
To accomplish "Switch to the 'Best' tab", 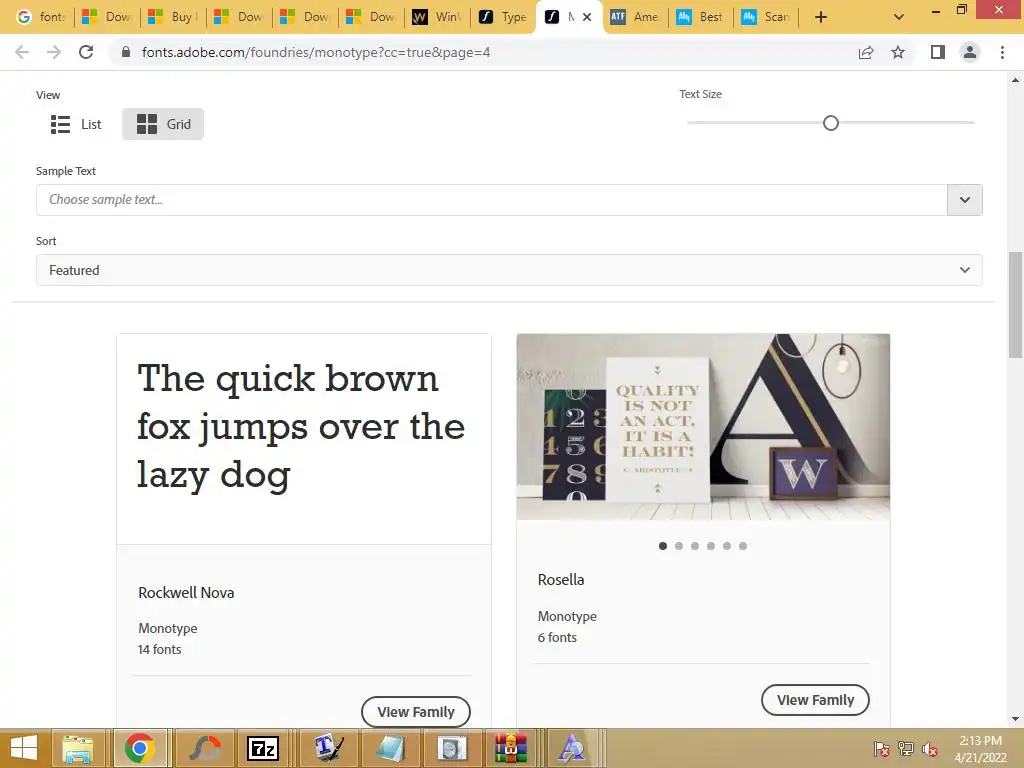I will [x=701, y=17].
